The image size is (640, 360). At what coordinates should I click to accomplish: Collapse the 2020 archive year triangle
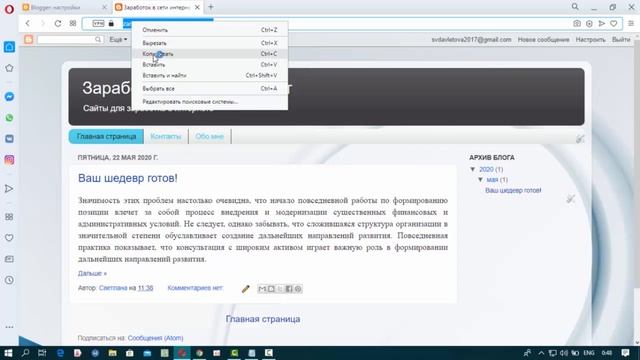click(x=473, y=169)
